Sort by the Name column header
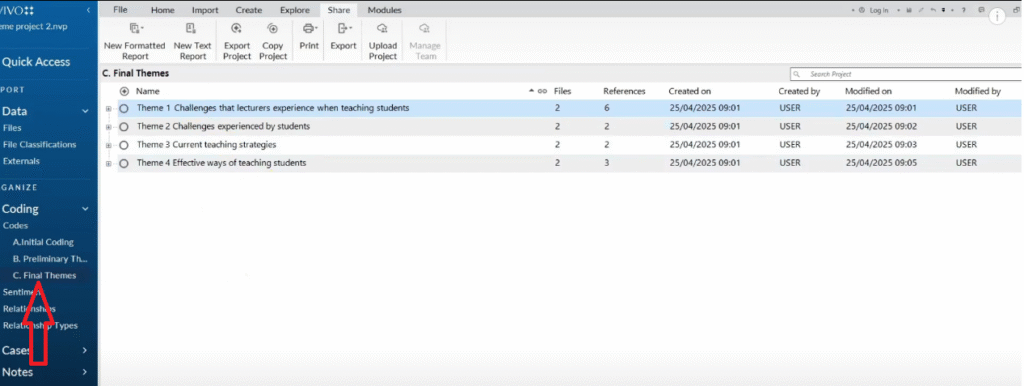The height and width of the screenshot is (386, 1024). click(x=148, y=91)
